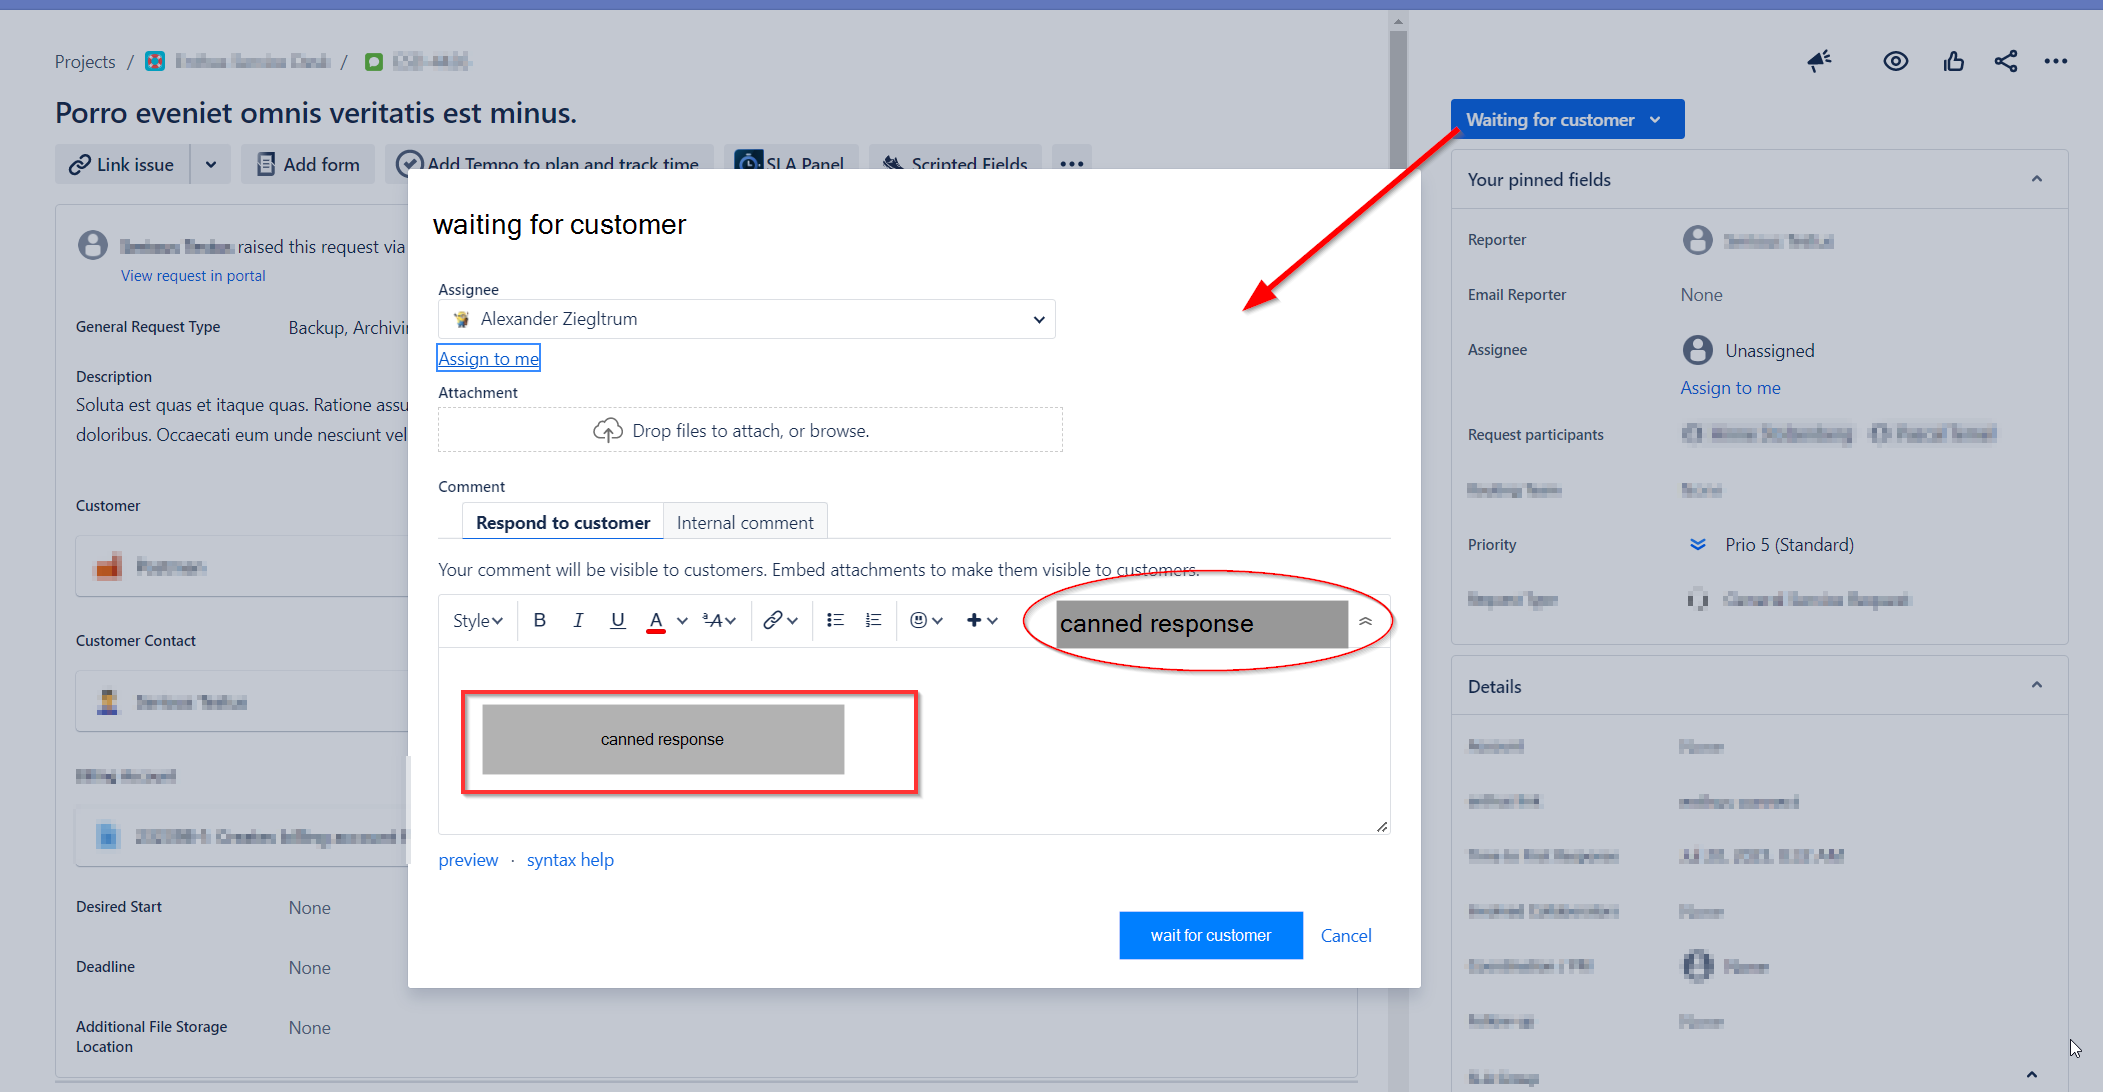Viewport: 2103px width, 1092px height.
Task: Open the Style dropdown
Action: point(477,621)
